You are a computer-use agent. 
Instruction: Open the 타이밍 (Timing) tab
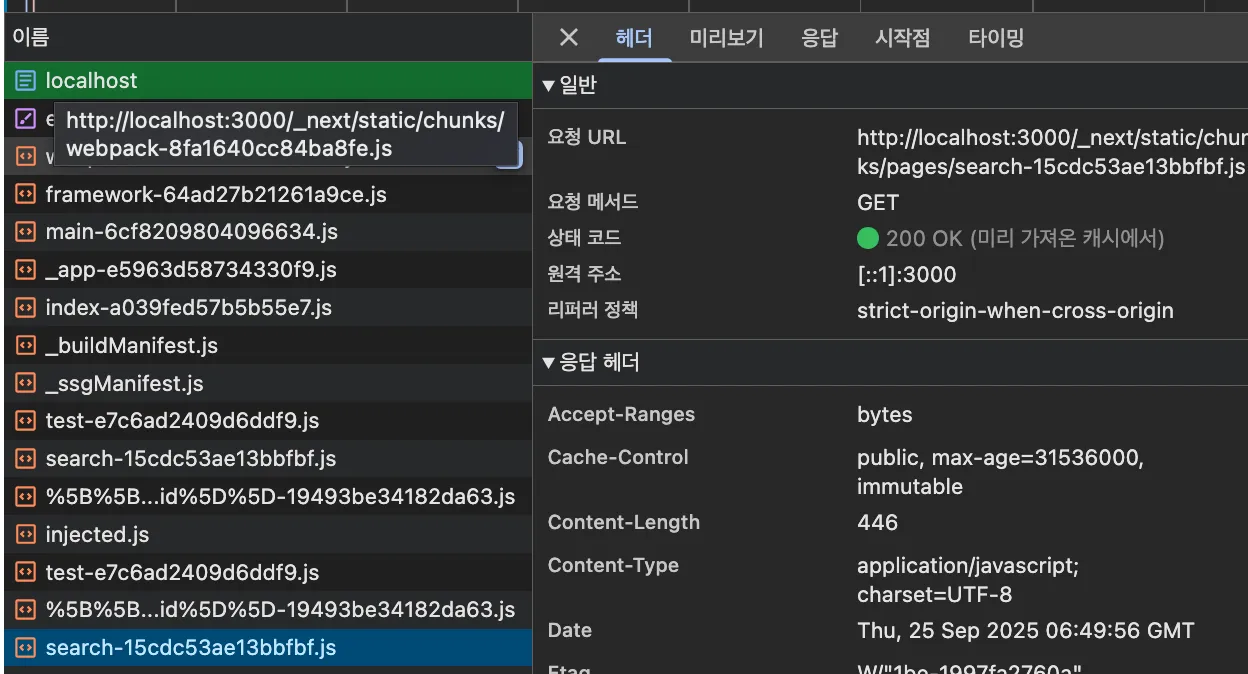point(995,37)
